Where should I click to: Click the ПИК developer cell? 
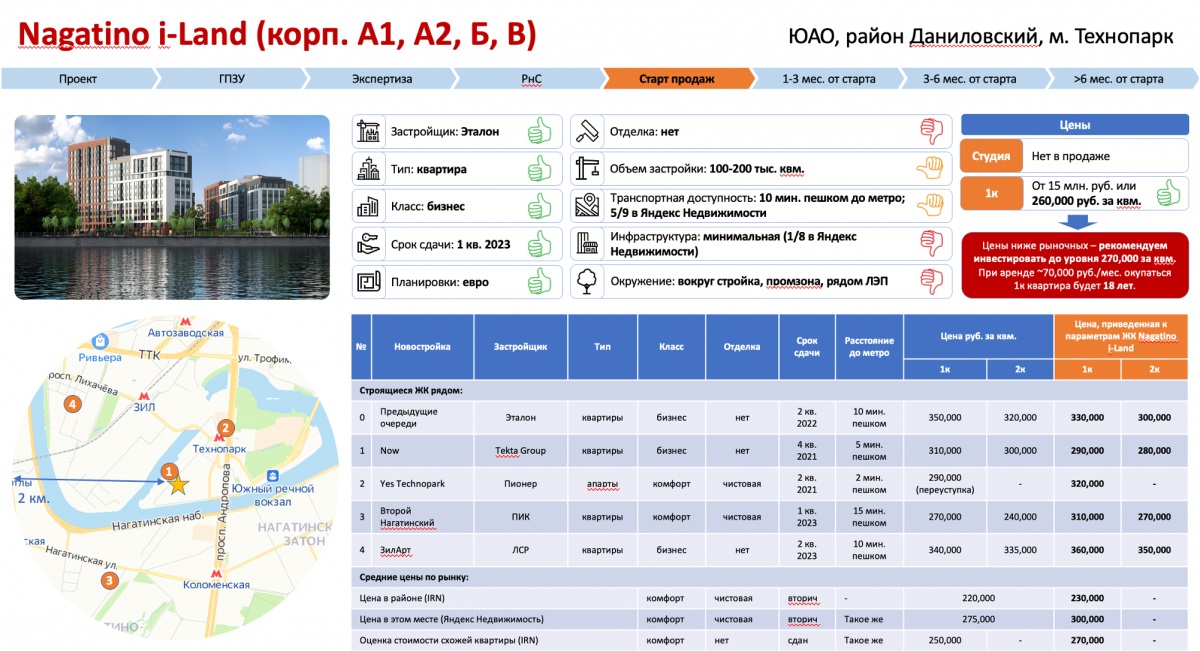click(521, 517)
